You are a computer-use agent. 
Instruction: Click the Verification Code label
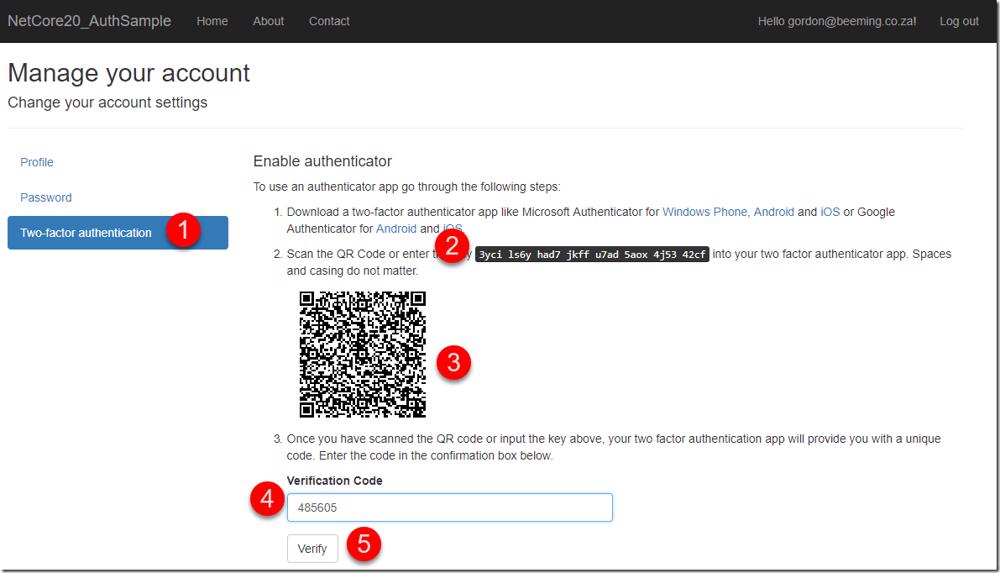[x=334, y=480]
